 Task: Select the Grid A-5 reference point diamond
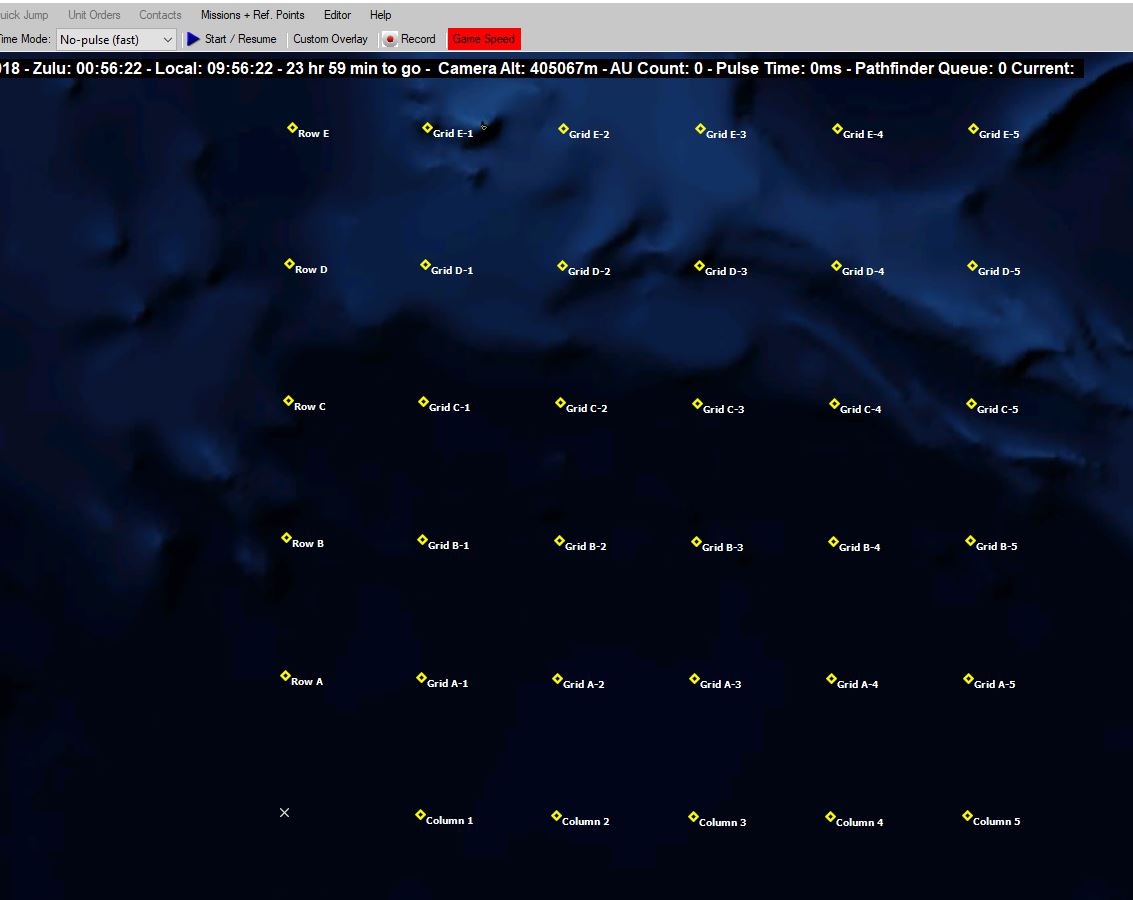click(968, 679)
